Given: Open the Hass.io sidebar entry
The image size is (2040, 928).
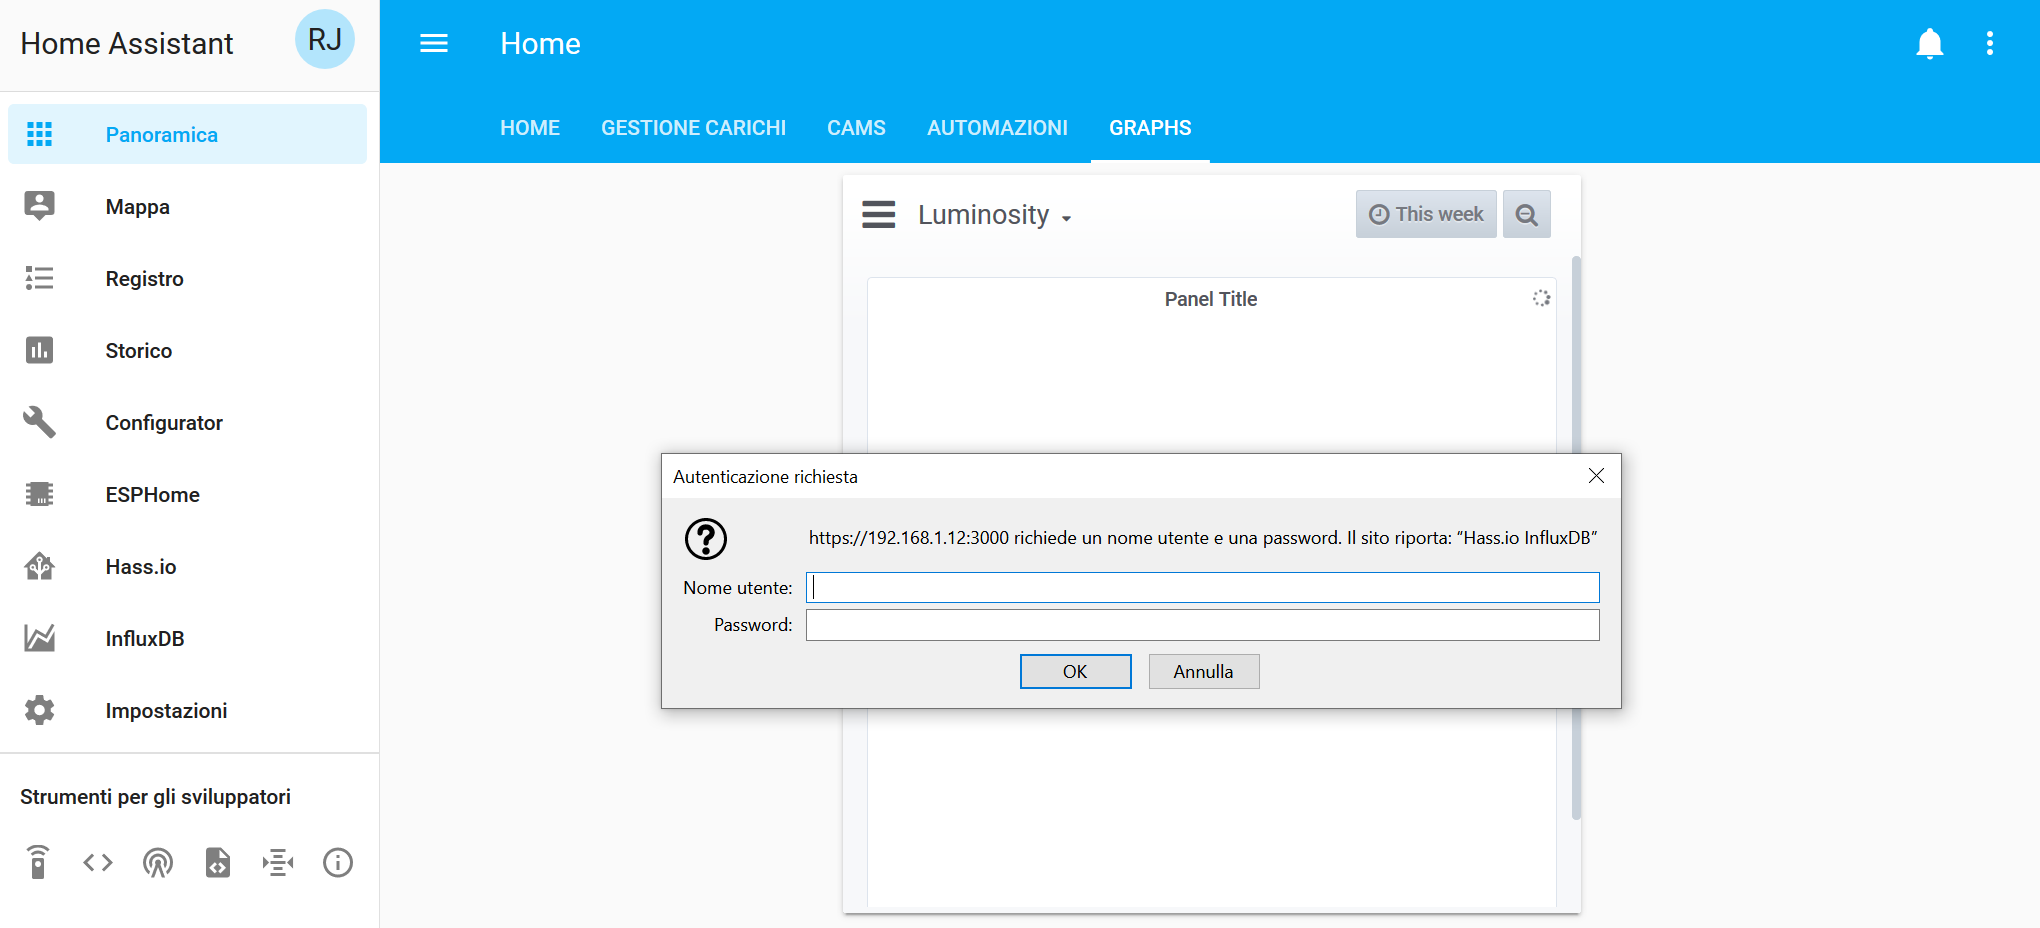Looking at the screenshot, I should pyautogui.click(x=140, y=566).
